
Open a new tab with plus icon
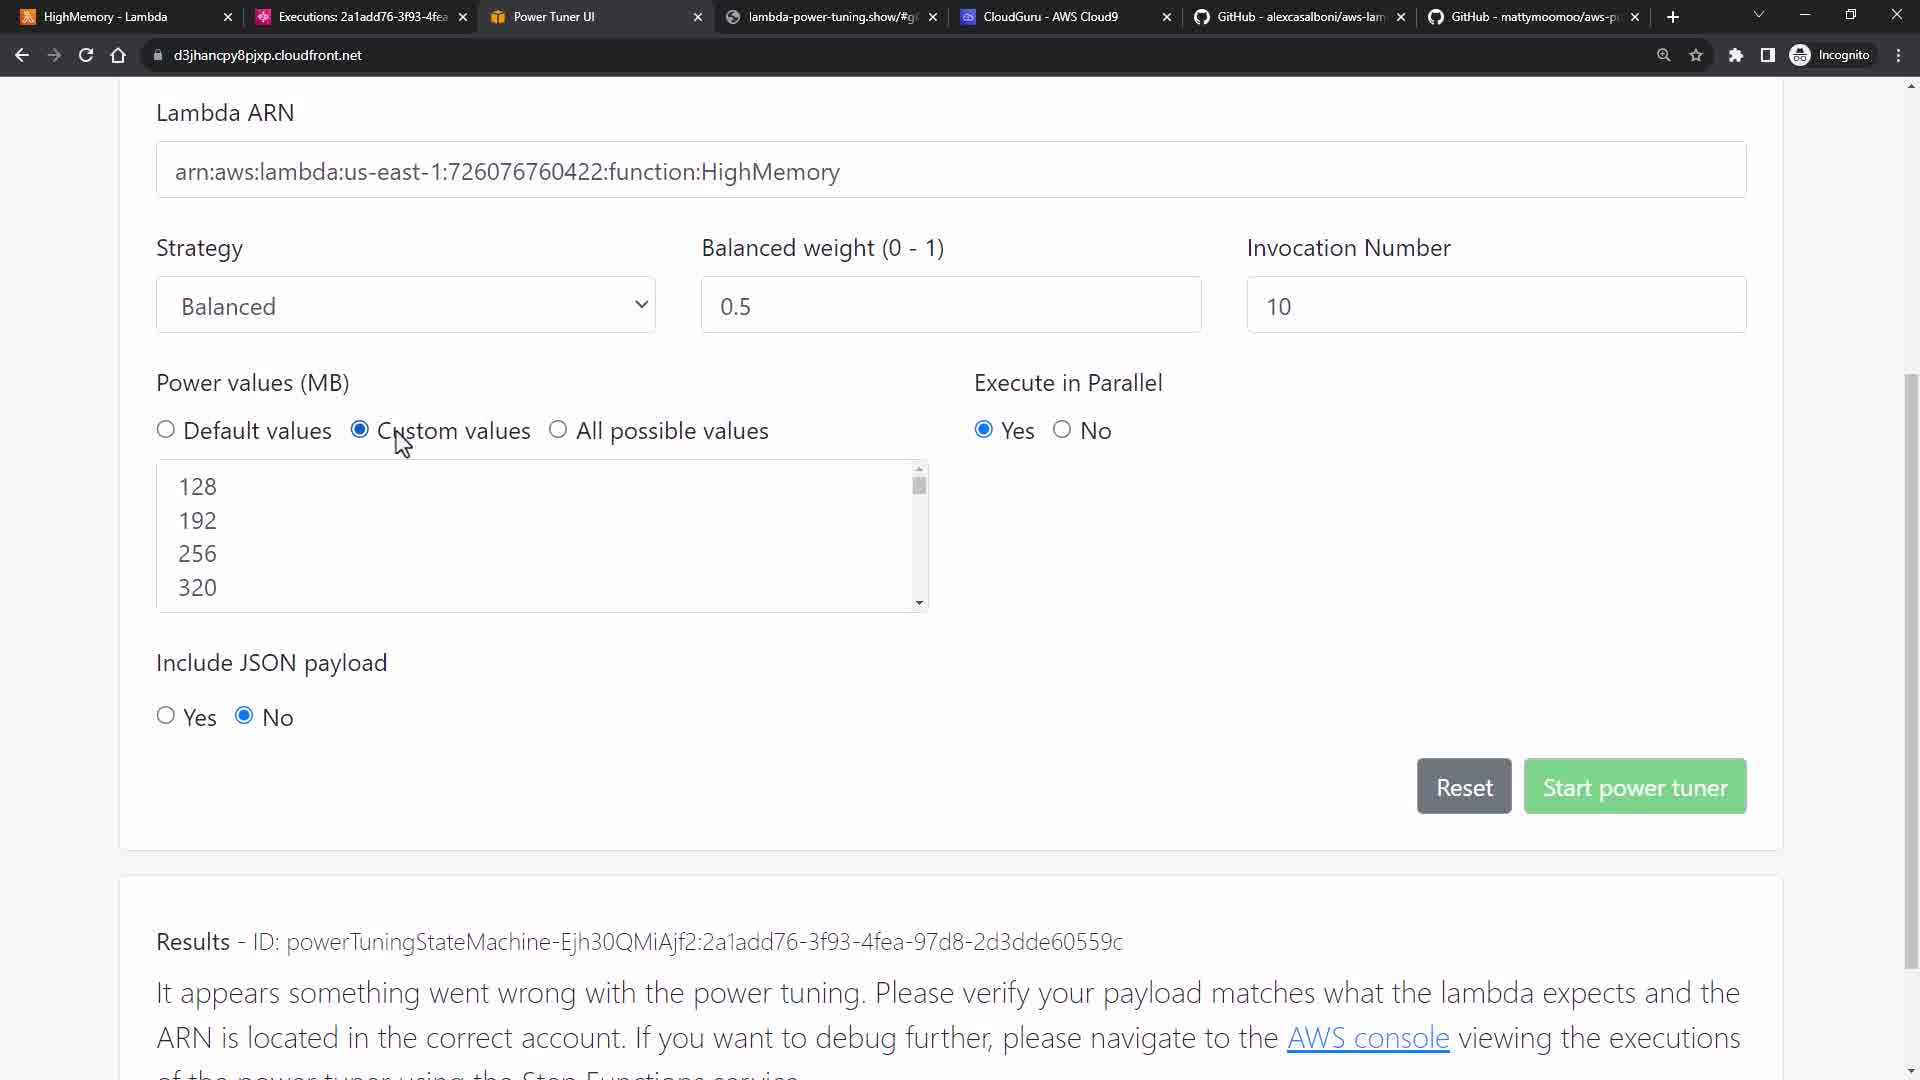[1673, 17]
